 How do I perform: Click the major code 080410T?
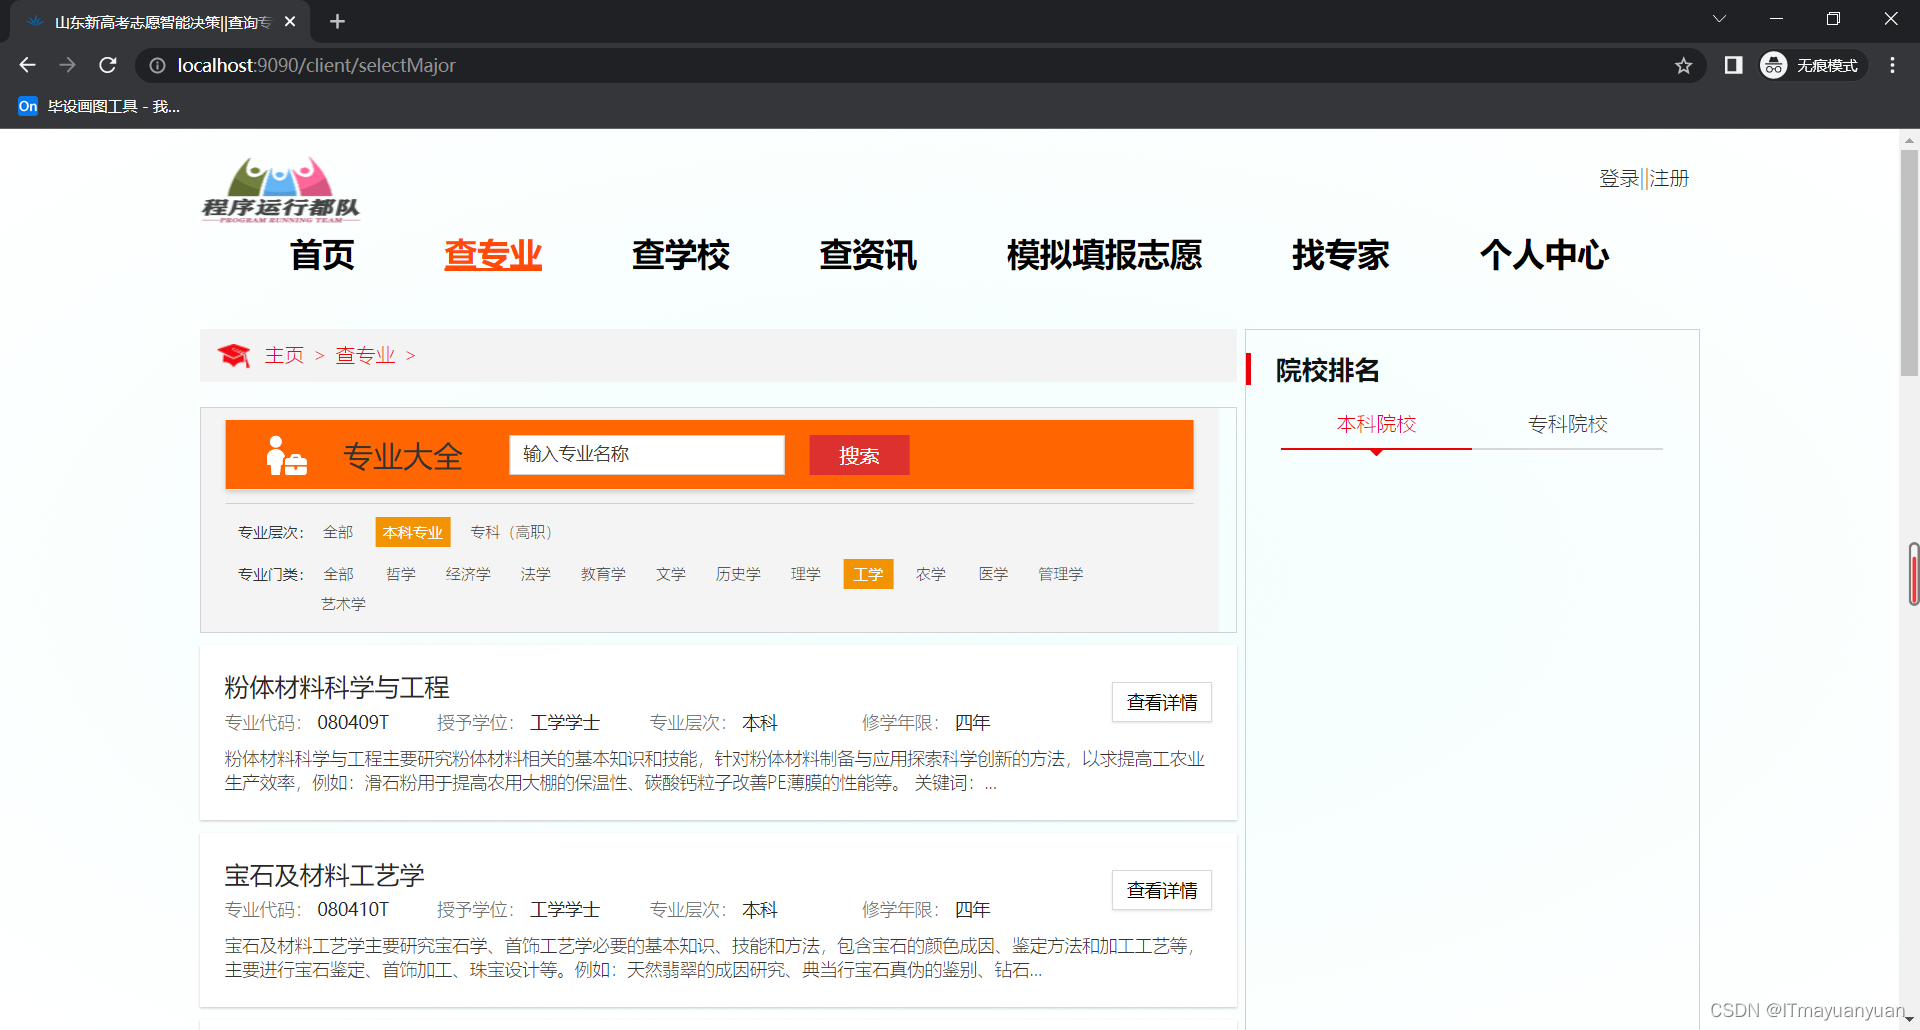(x=353, y=910)
